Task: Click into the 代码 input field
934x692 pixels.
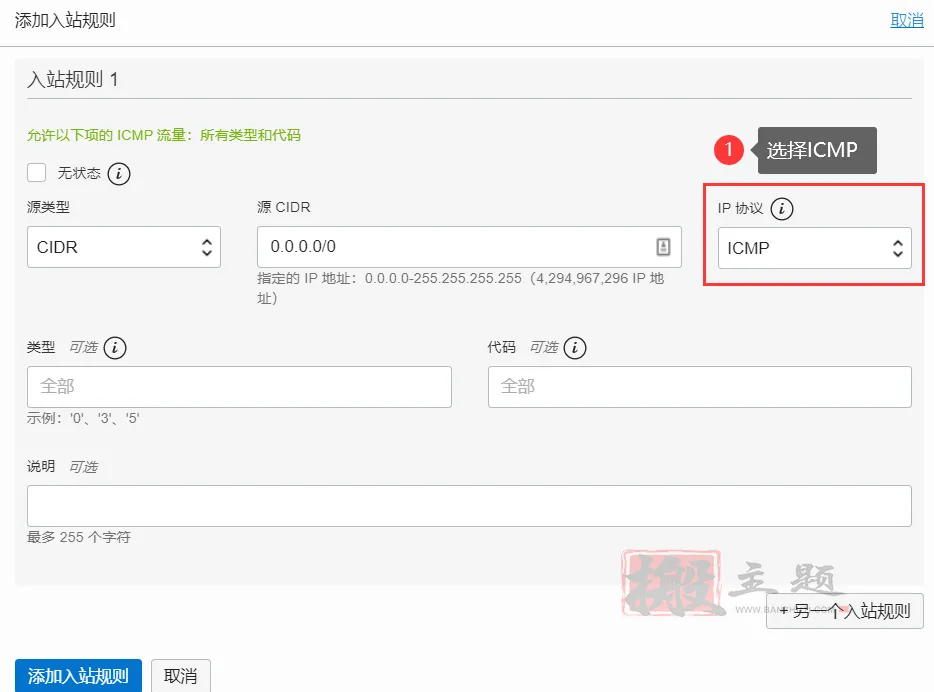Action: point(699,386)
